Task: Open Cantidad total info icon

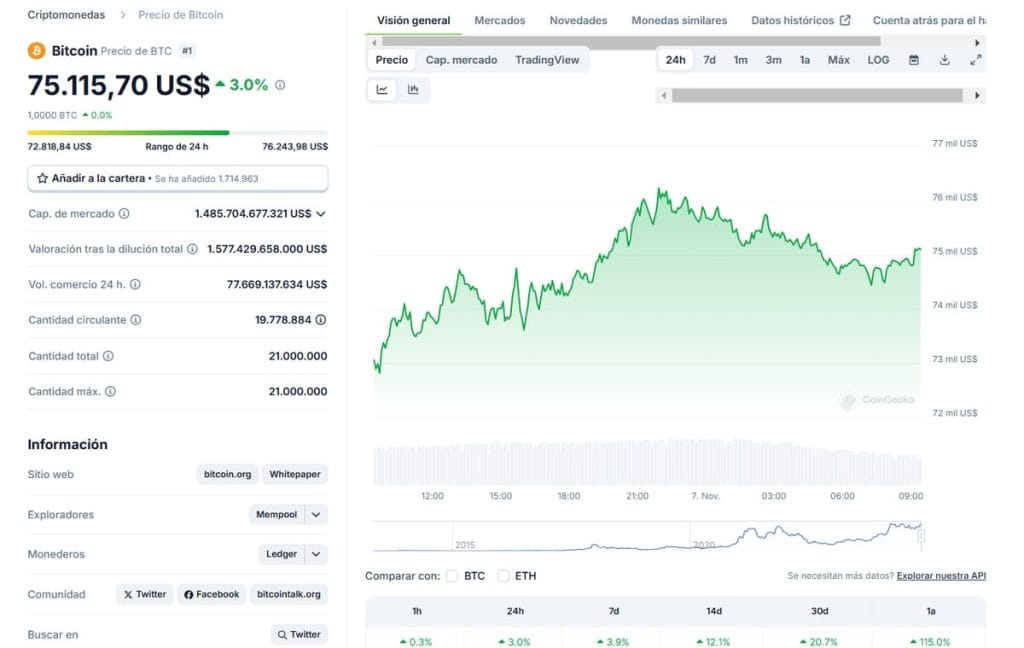Action: tap(108, 356)
